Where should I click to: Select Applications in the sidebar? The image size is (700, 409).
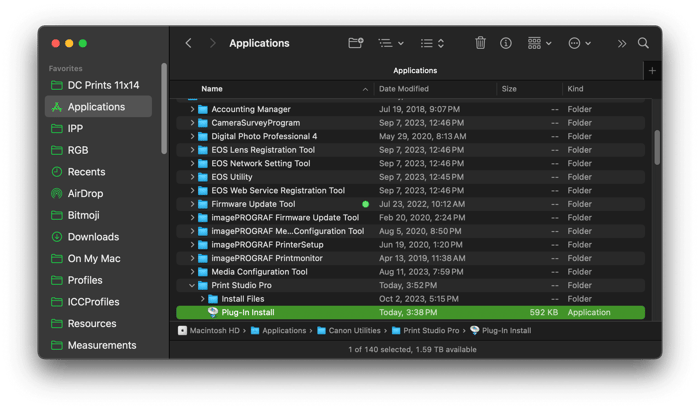coord(98,107)
